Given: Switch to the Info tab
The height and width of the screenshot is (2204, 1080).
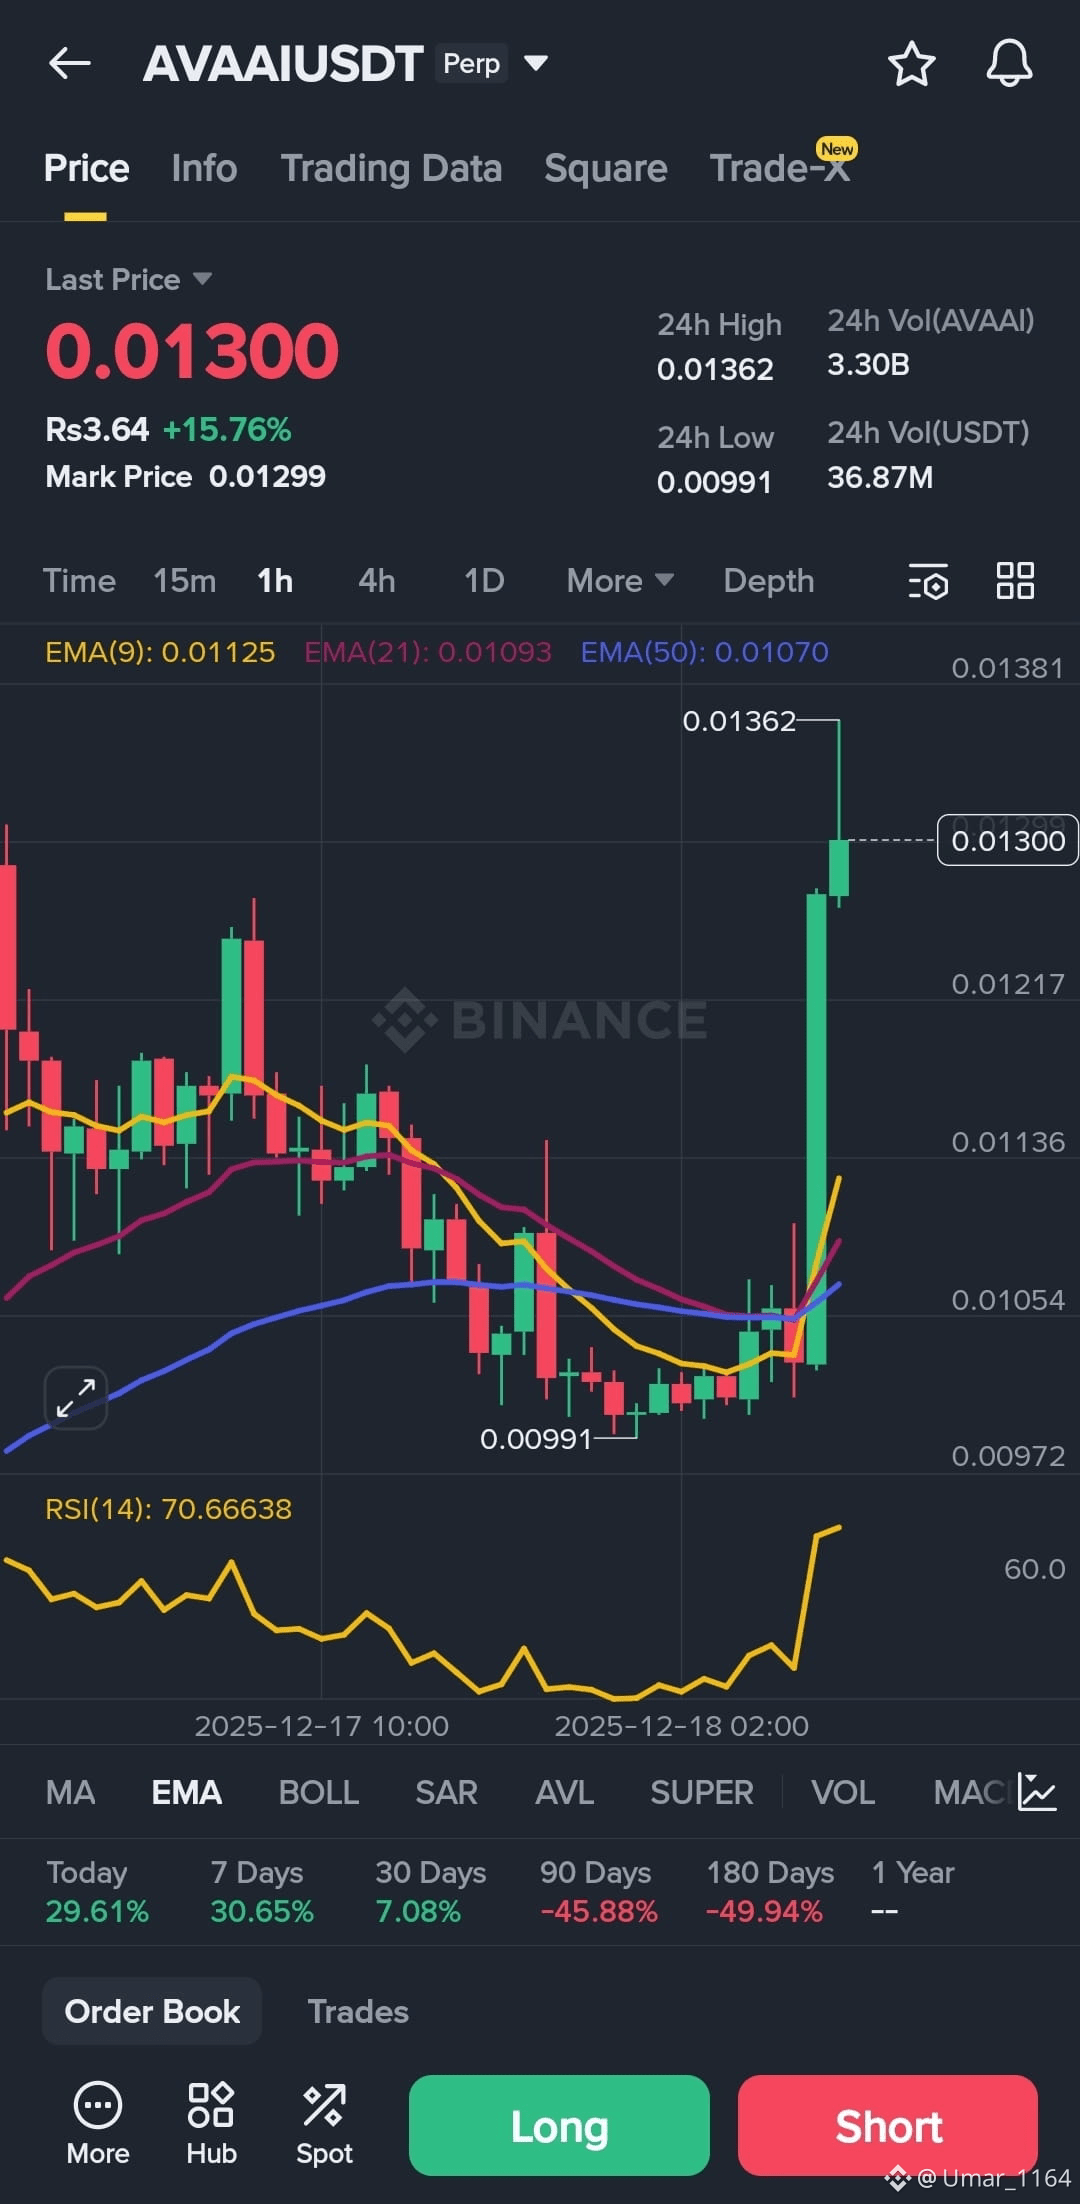Looking at the screenshot, I should 204,168.
